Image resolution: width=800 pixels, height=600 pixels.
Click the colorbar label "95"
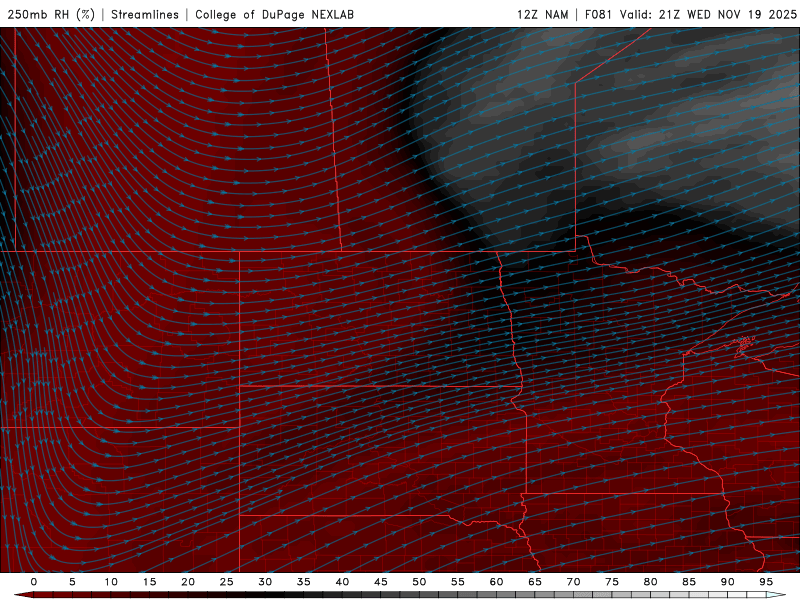(766, 582)
